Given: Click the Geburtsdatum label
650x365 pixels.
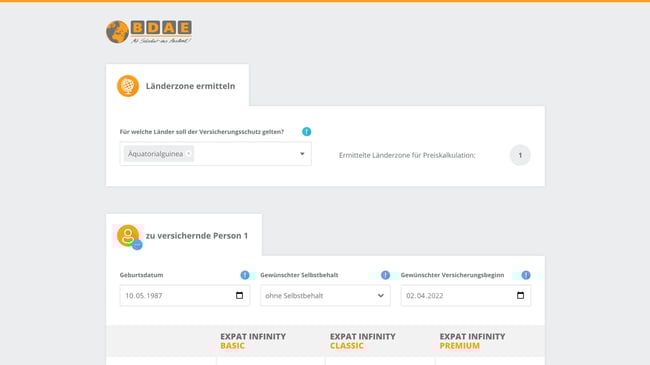Looking at the screenshot, I should pyautogui.click(x=141, y=275).
